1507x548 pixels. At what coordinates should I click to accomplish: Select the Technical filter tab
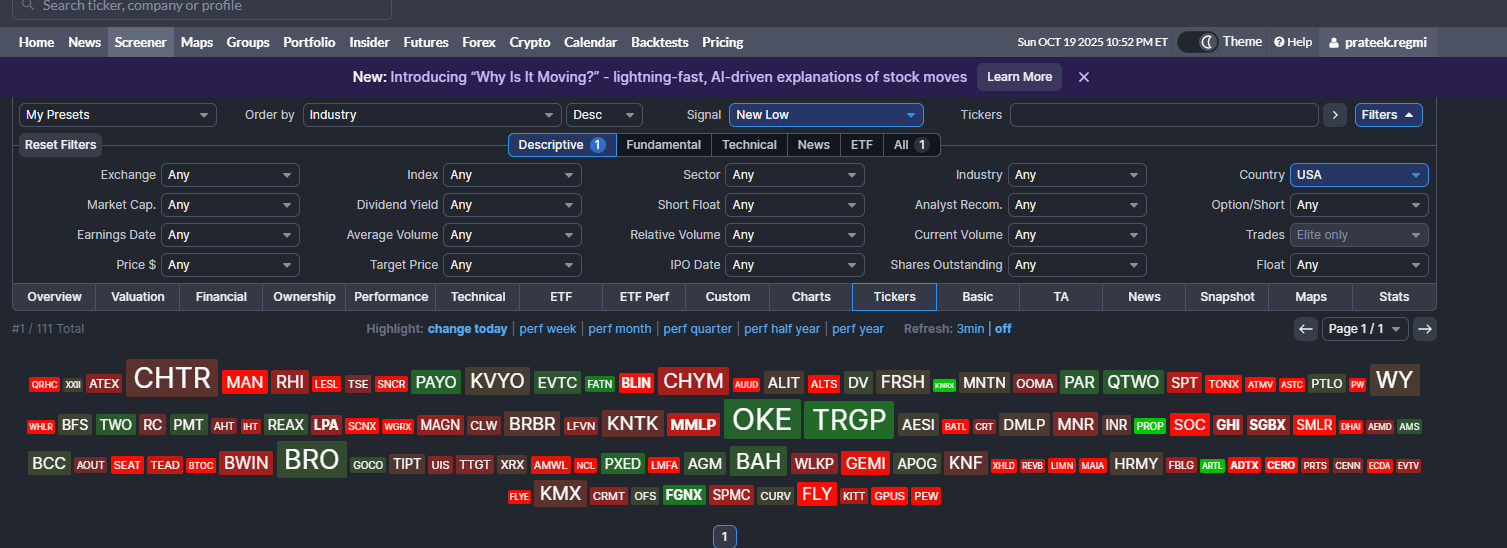point(749,145)
